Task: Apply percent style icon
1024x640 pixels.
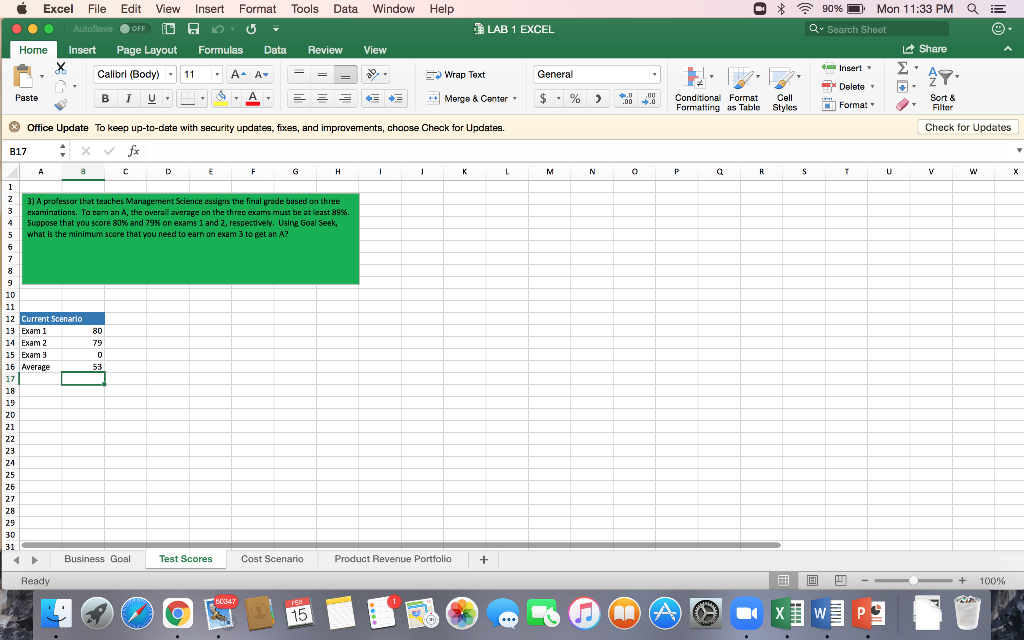Action: [x=575, y=99]
